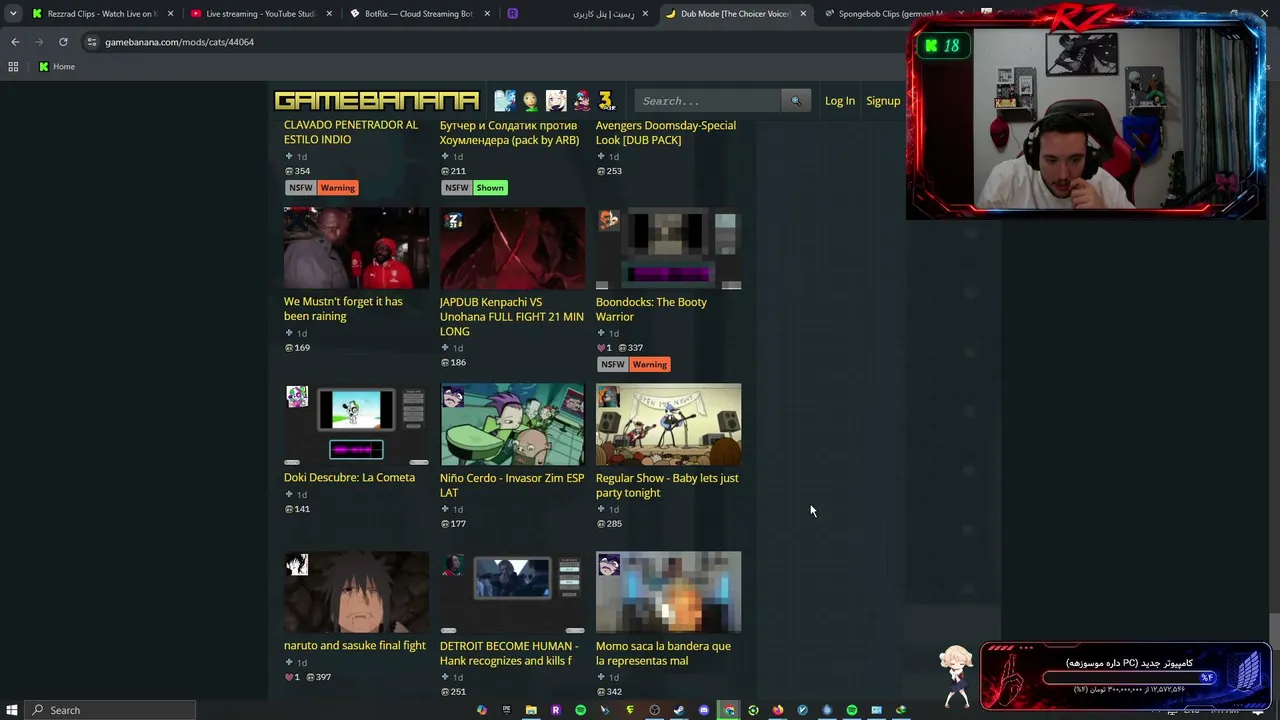
Task: Open the Regular Show band thumbnail
Action: [669, 424]
